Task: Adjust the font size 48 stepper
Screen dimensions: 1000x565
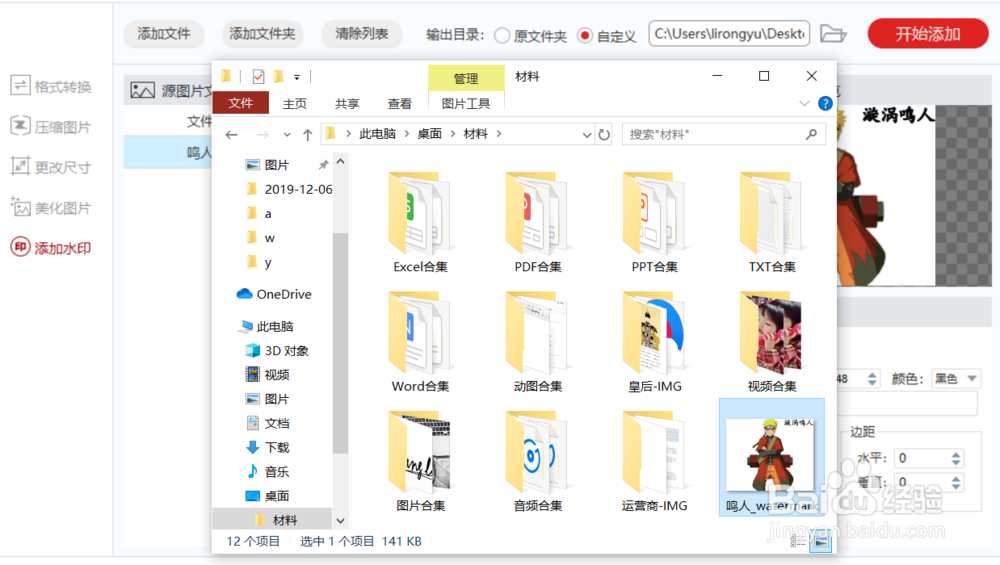Action: tap(872, 379)
